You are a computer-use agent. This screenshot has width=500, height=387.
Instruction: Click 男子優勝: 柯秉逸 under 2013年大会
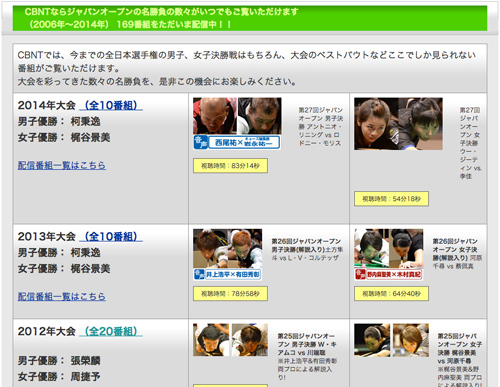point(59,253)
